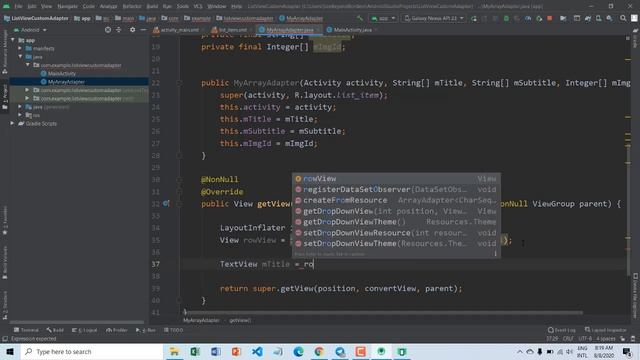Open the Profiler tool window
Viewport: 640px width, 360px height.
[x=117, y=330]
